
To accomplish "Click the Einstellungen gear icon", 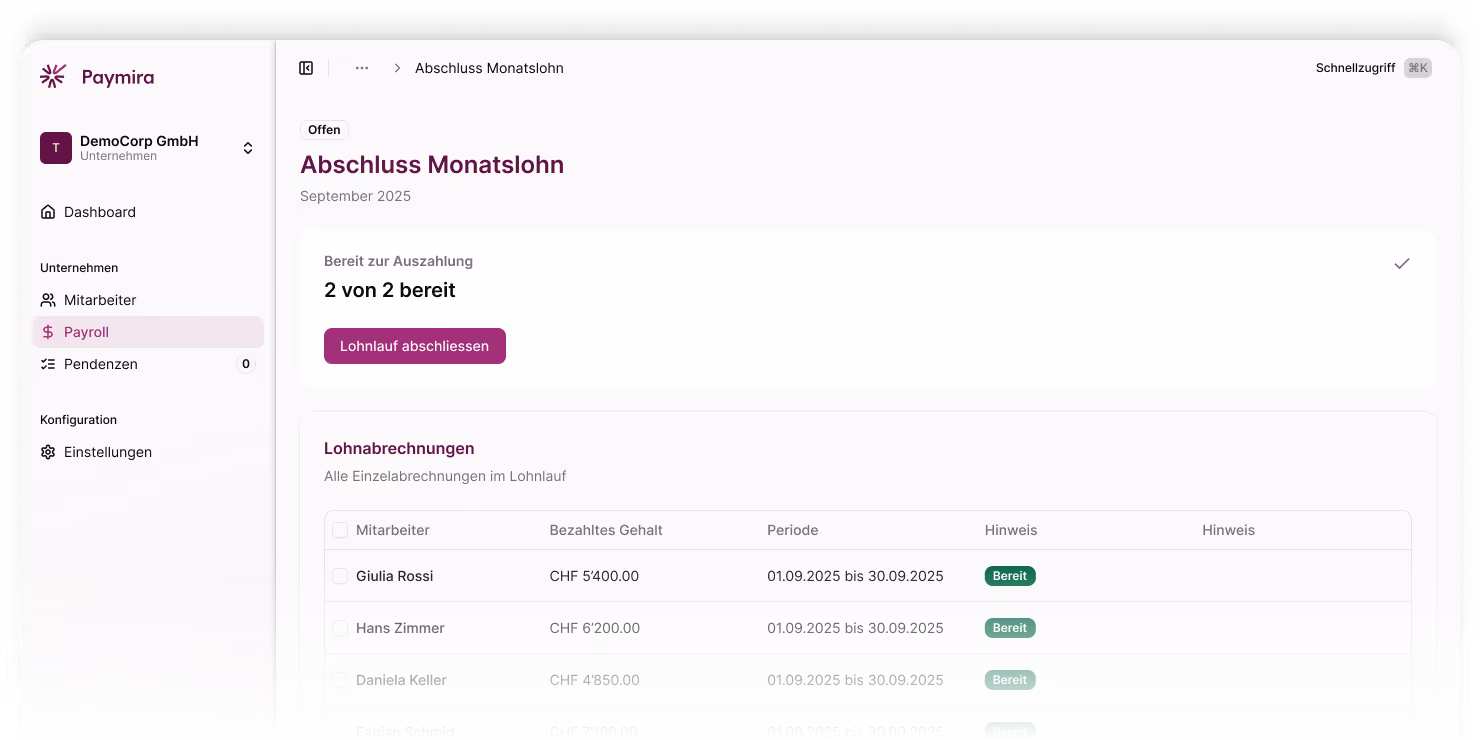I will click(48, 452).
